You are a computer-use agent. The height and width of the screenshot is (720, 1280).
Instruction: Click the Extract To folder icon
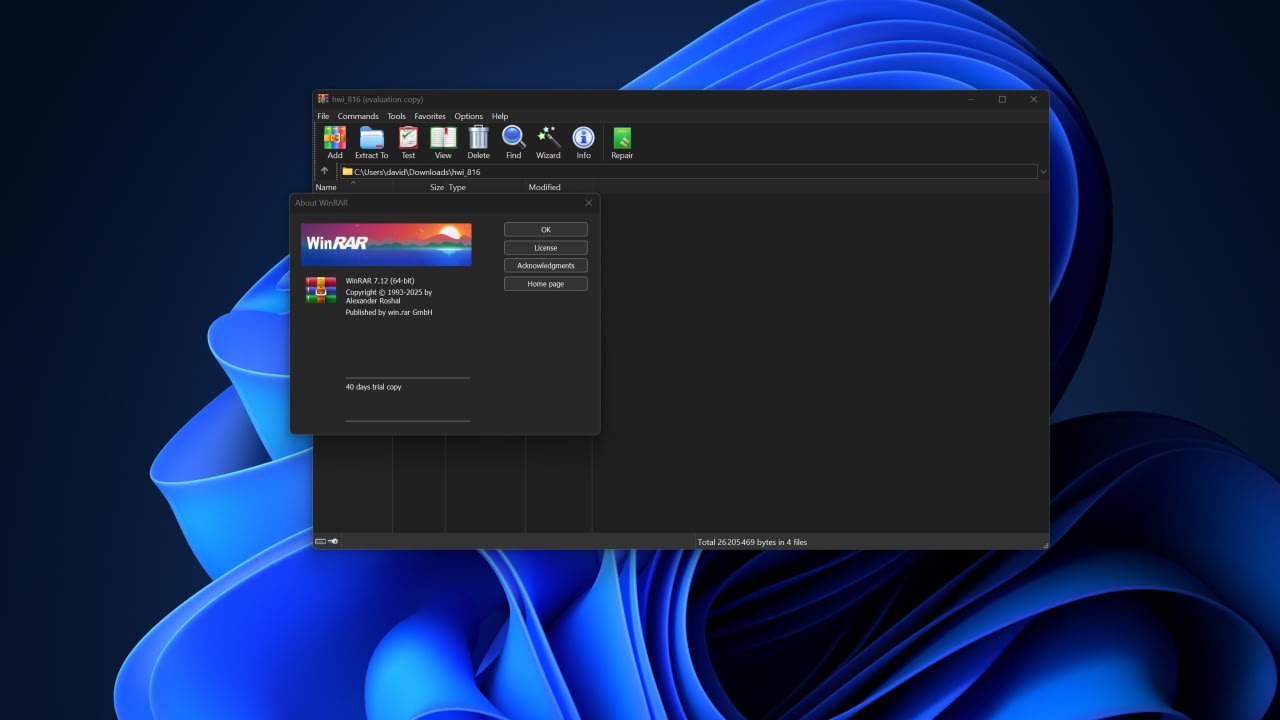(371, 139)
